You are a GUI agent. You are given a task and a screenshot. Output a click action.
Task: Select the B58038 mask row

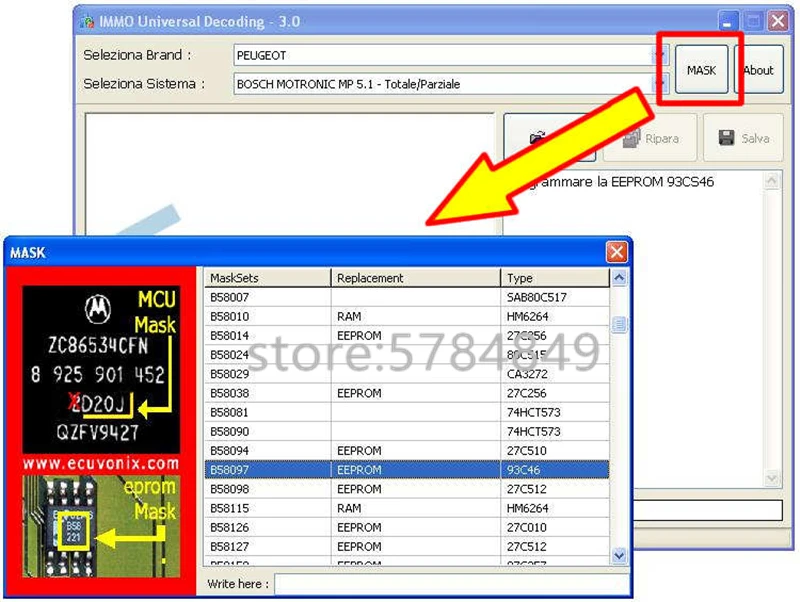tap(407, 393)
